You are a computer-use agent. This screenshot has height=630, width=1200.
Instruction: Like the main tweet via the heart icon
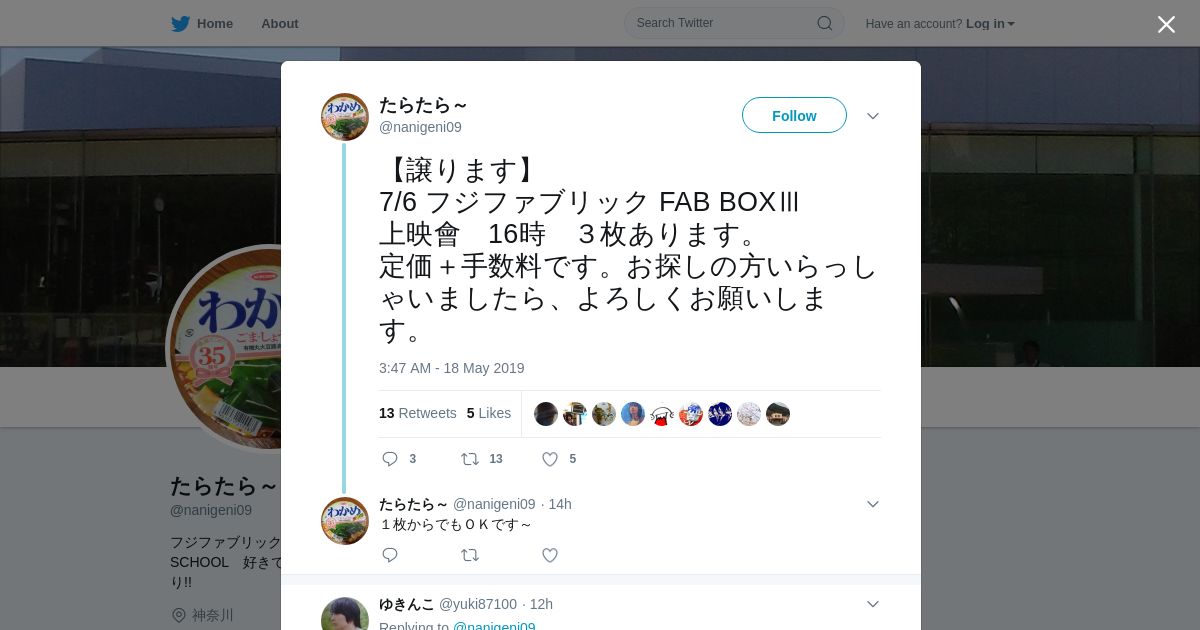[x=550, y=459]
